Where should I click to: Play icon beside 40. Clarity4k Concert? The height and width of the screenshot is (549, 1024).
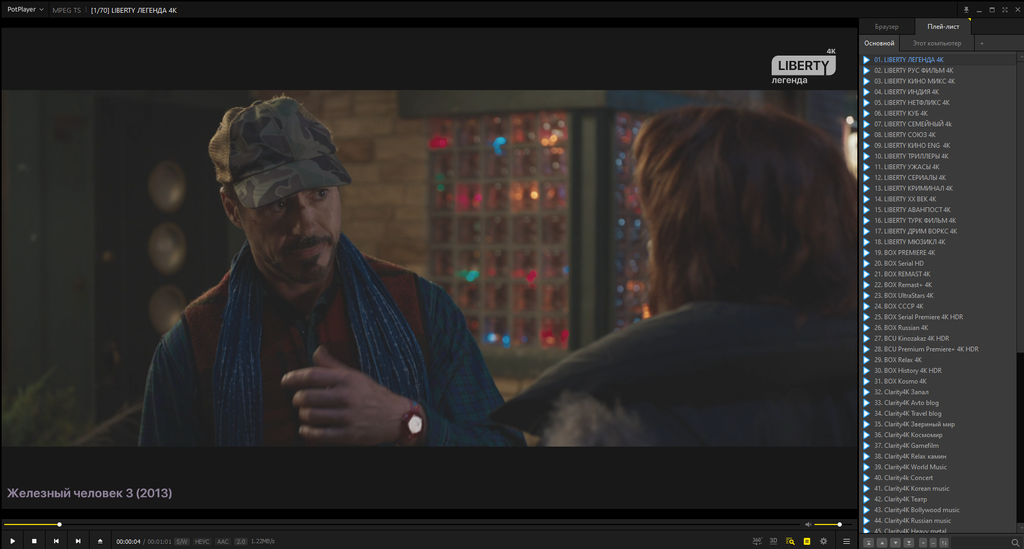point(867,478)
